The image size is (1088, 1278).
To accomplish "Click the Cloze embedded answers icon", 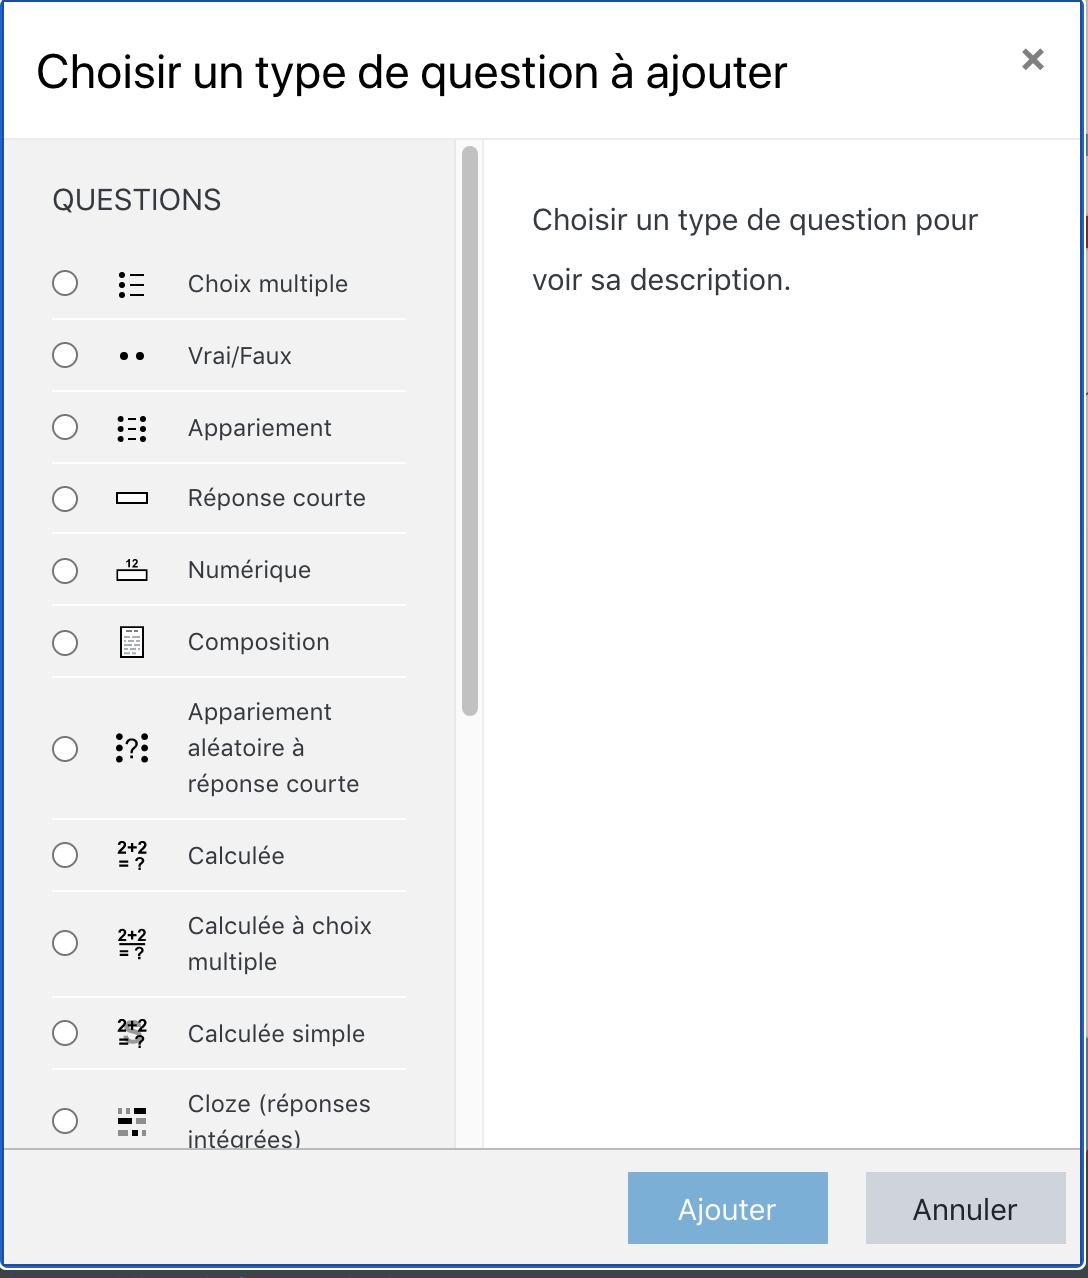I will tap(132, 1122).
